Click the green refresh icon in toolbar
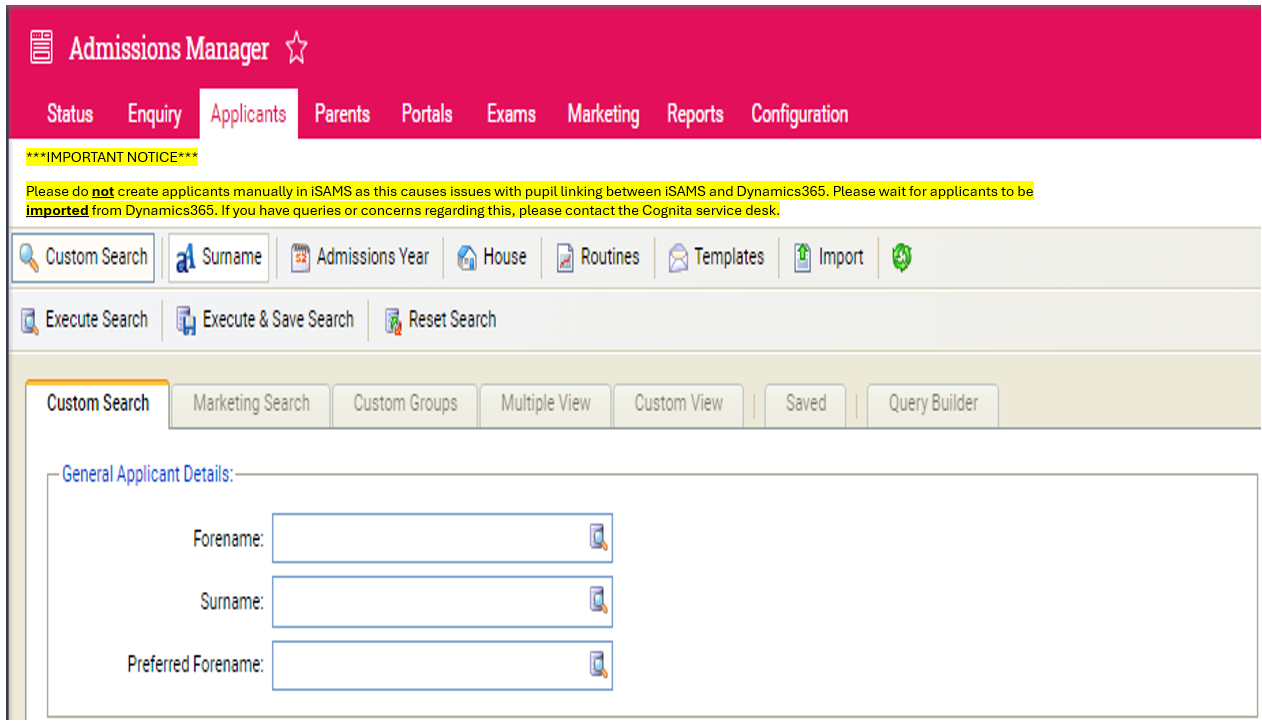1262x723 pixels. click(901, 258)
